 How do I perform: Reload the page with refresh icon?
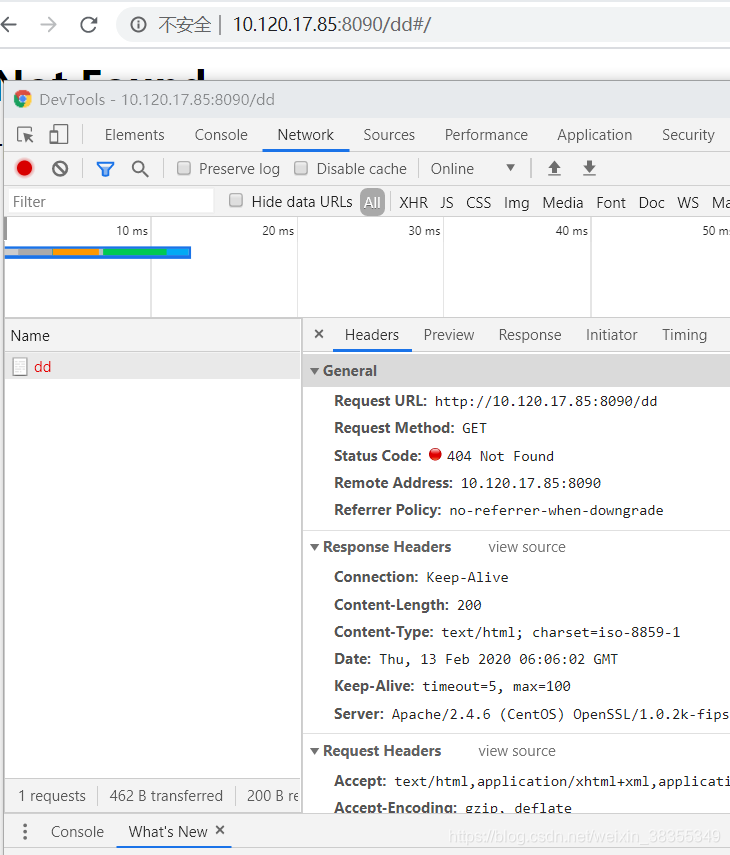[x=89, y=25]
